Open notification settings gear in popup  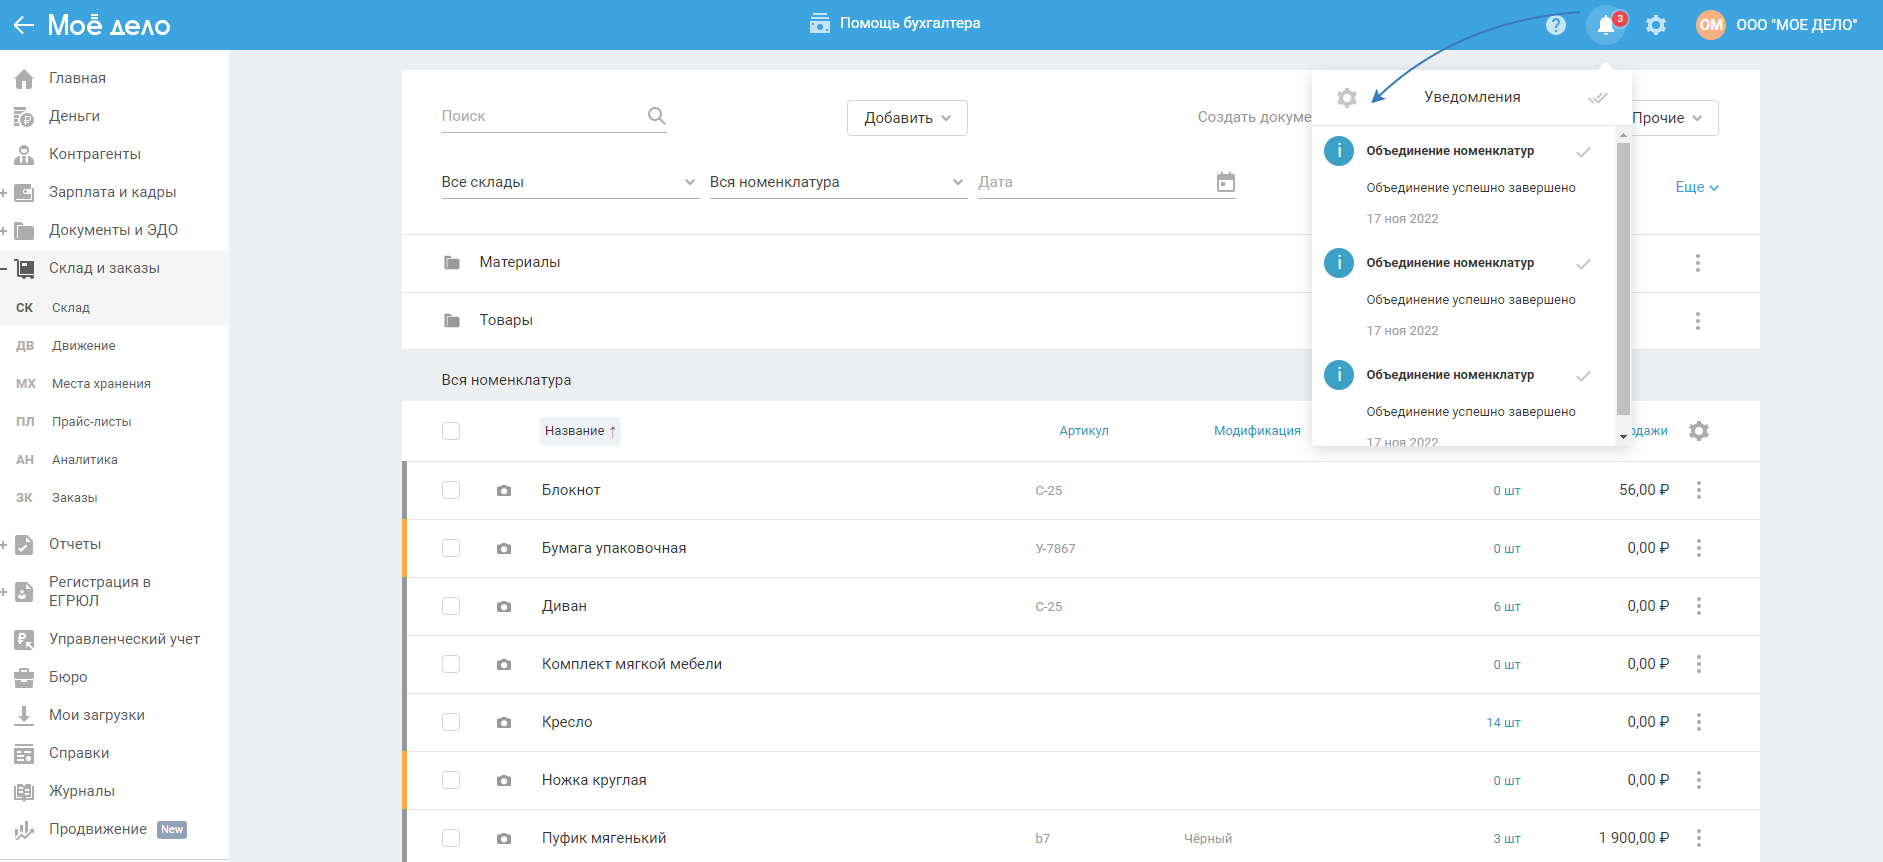tap(1346, 98)
